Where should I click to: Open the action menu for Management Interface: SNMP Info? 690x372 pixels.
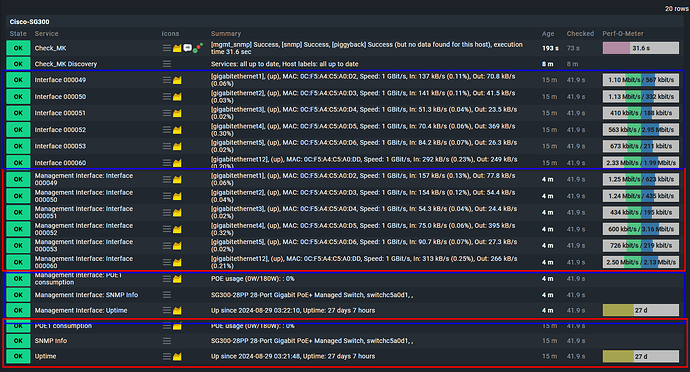[167, 295]
